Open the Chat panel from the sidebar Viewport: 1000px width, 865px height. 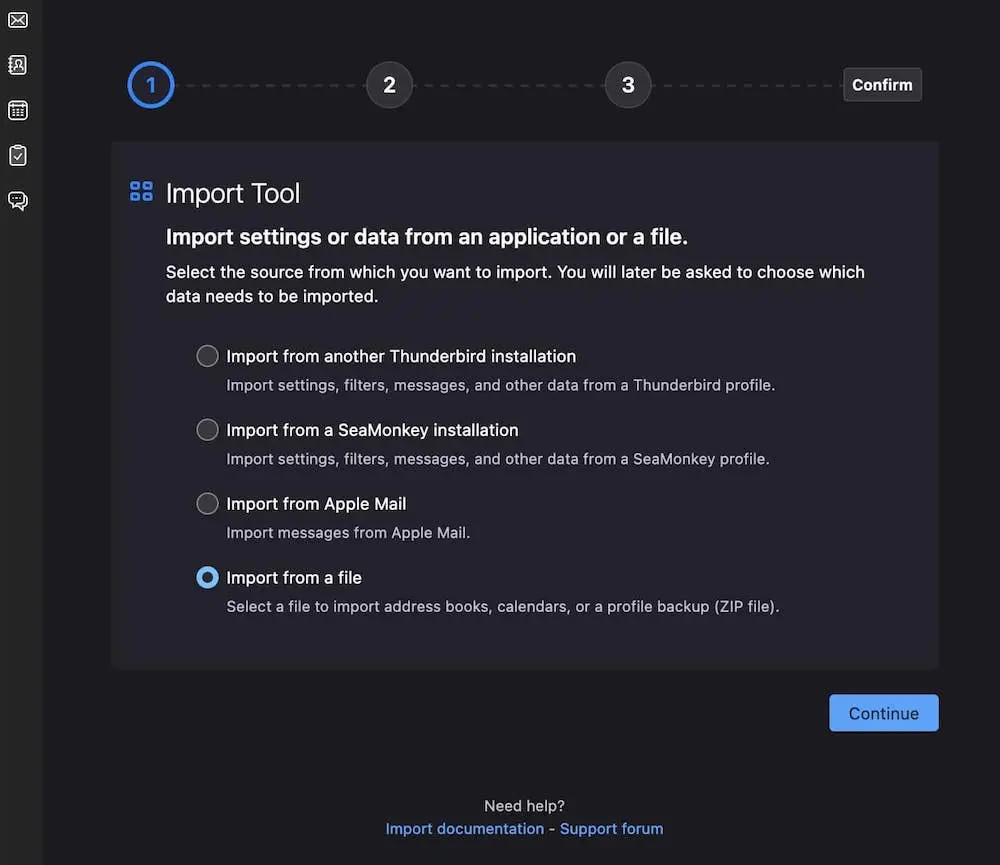17,200
